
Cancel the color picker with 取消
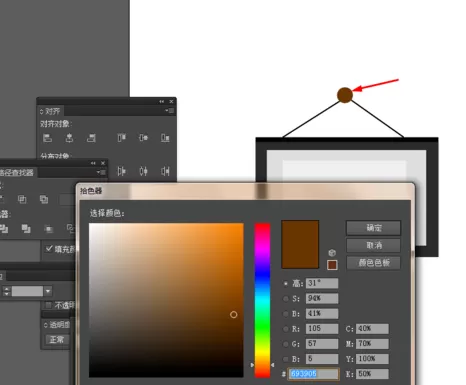click(374, 245)
